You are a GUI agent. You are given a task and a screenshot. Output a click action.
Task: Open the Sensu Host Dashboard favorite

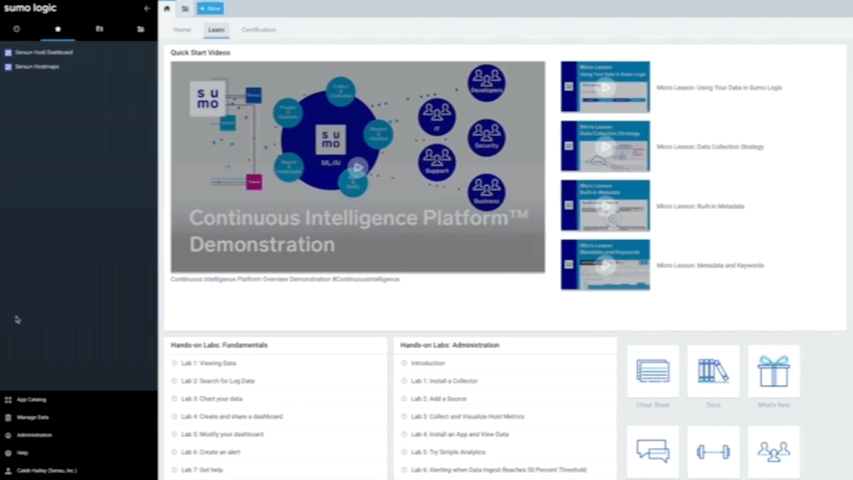(x=44, y=53)
